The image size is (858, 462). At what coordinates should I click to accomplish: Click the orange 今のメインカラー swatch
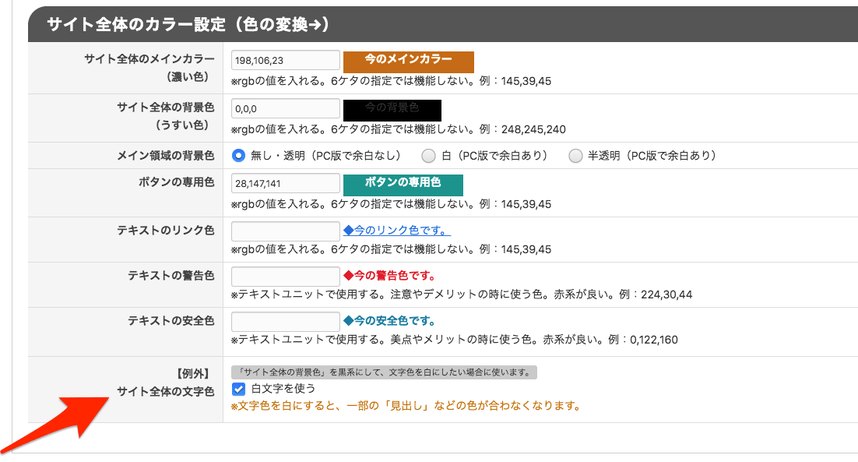[408, 61]
